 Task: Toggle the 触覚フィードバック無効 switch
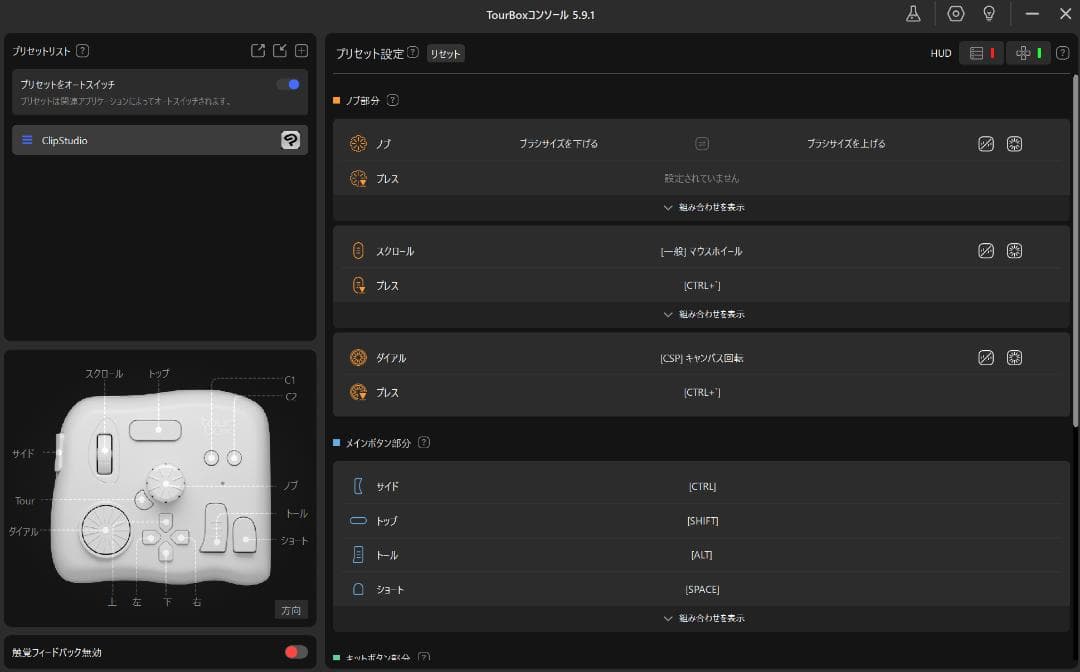tap(296, 652)
